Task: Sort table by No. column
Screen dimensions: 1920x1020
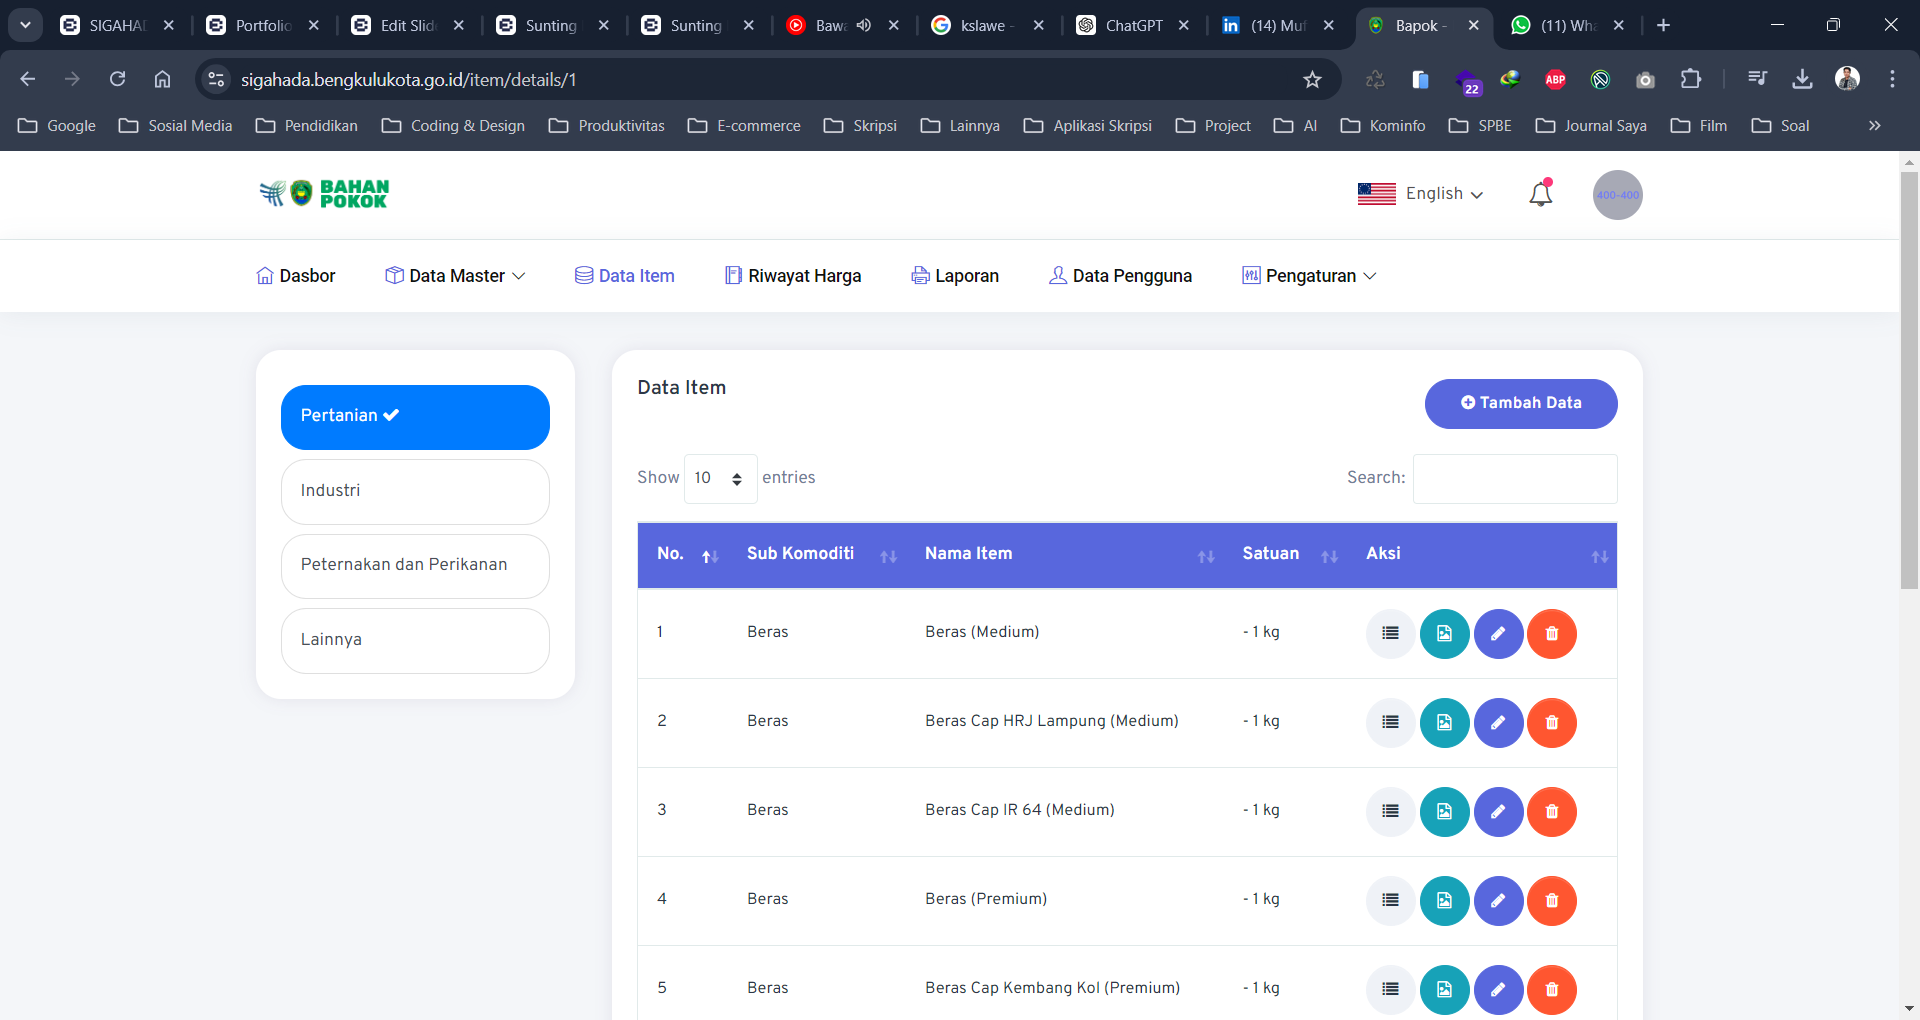Action: click(x=688, y=555)
